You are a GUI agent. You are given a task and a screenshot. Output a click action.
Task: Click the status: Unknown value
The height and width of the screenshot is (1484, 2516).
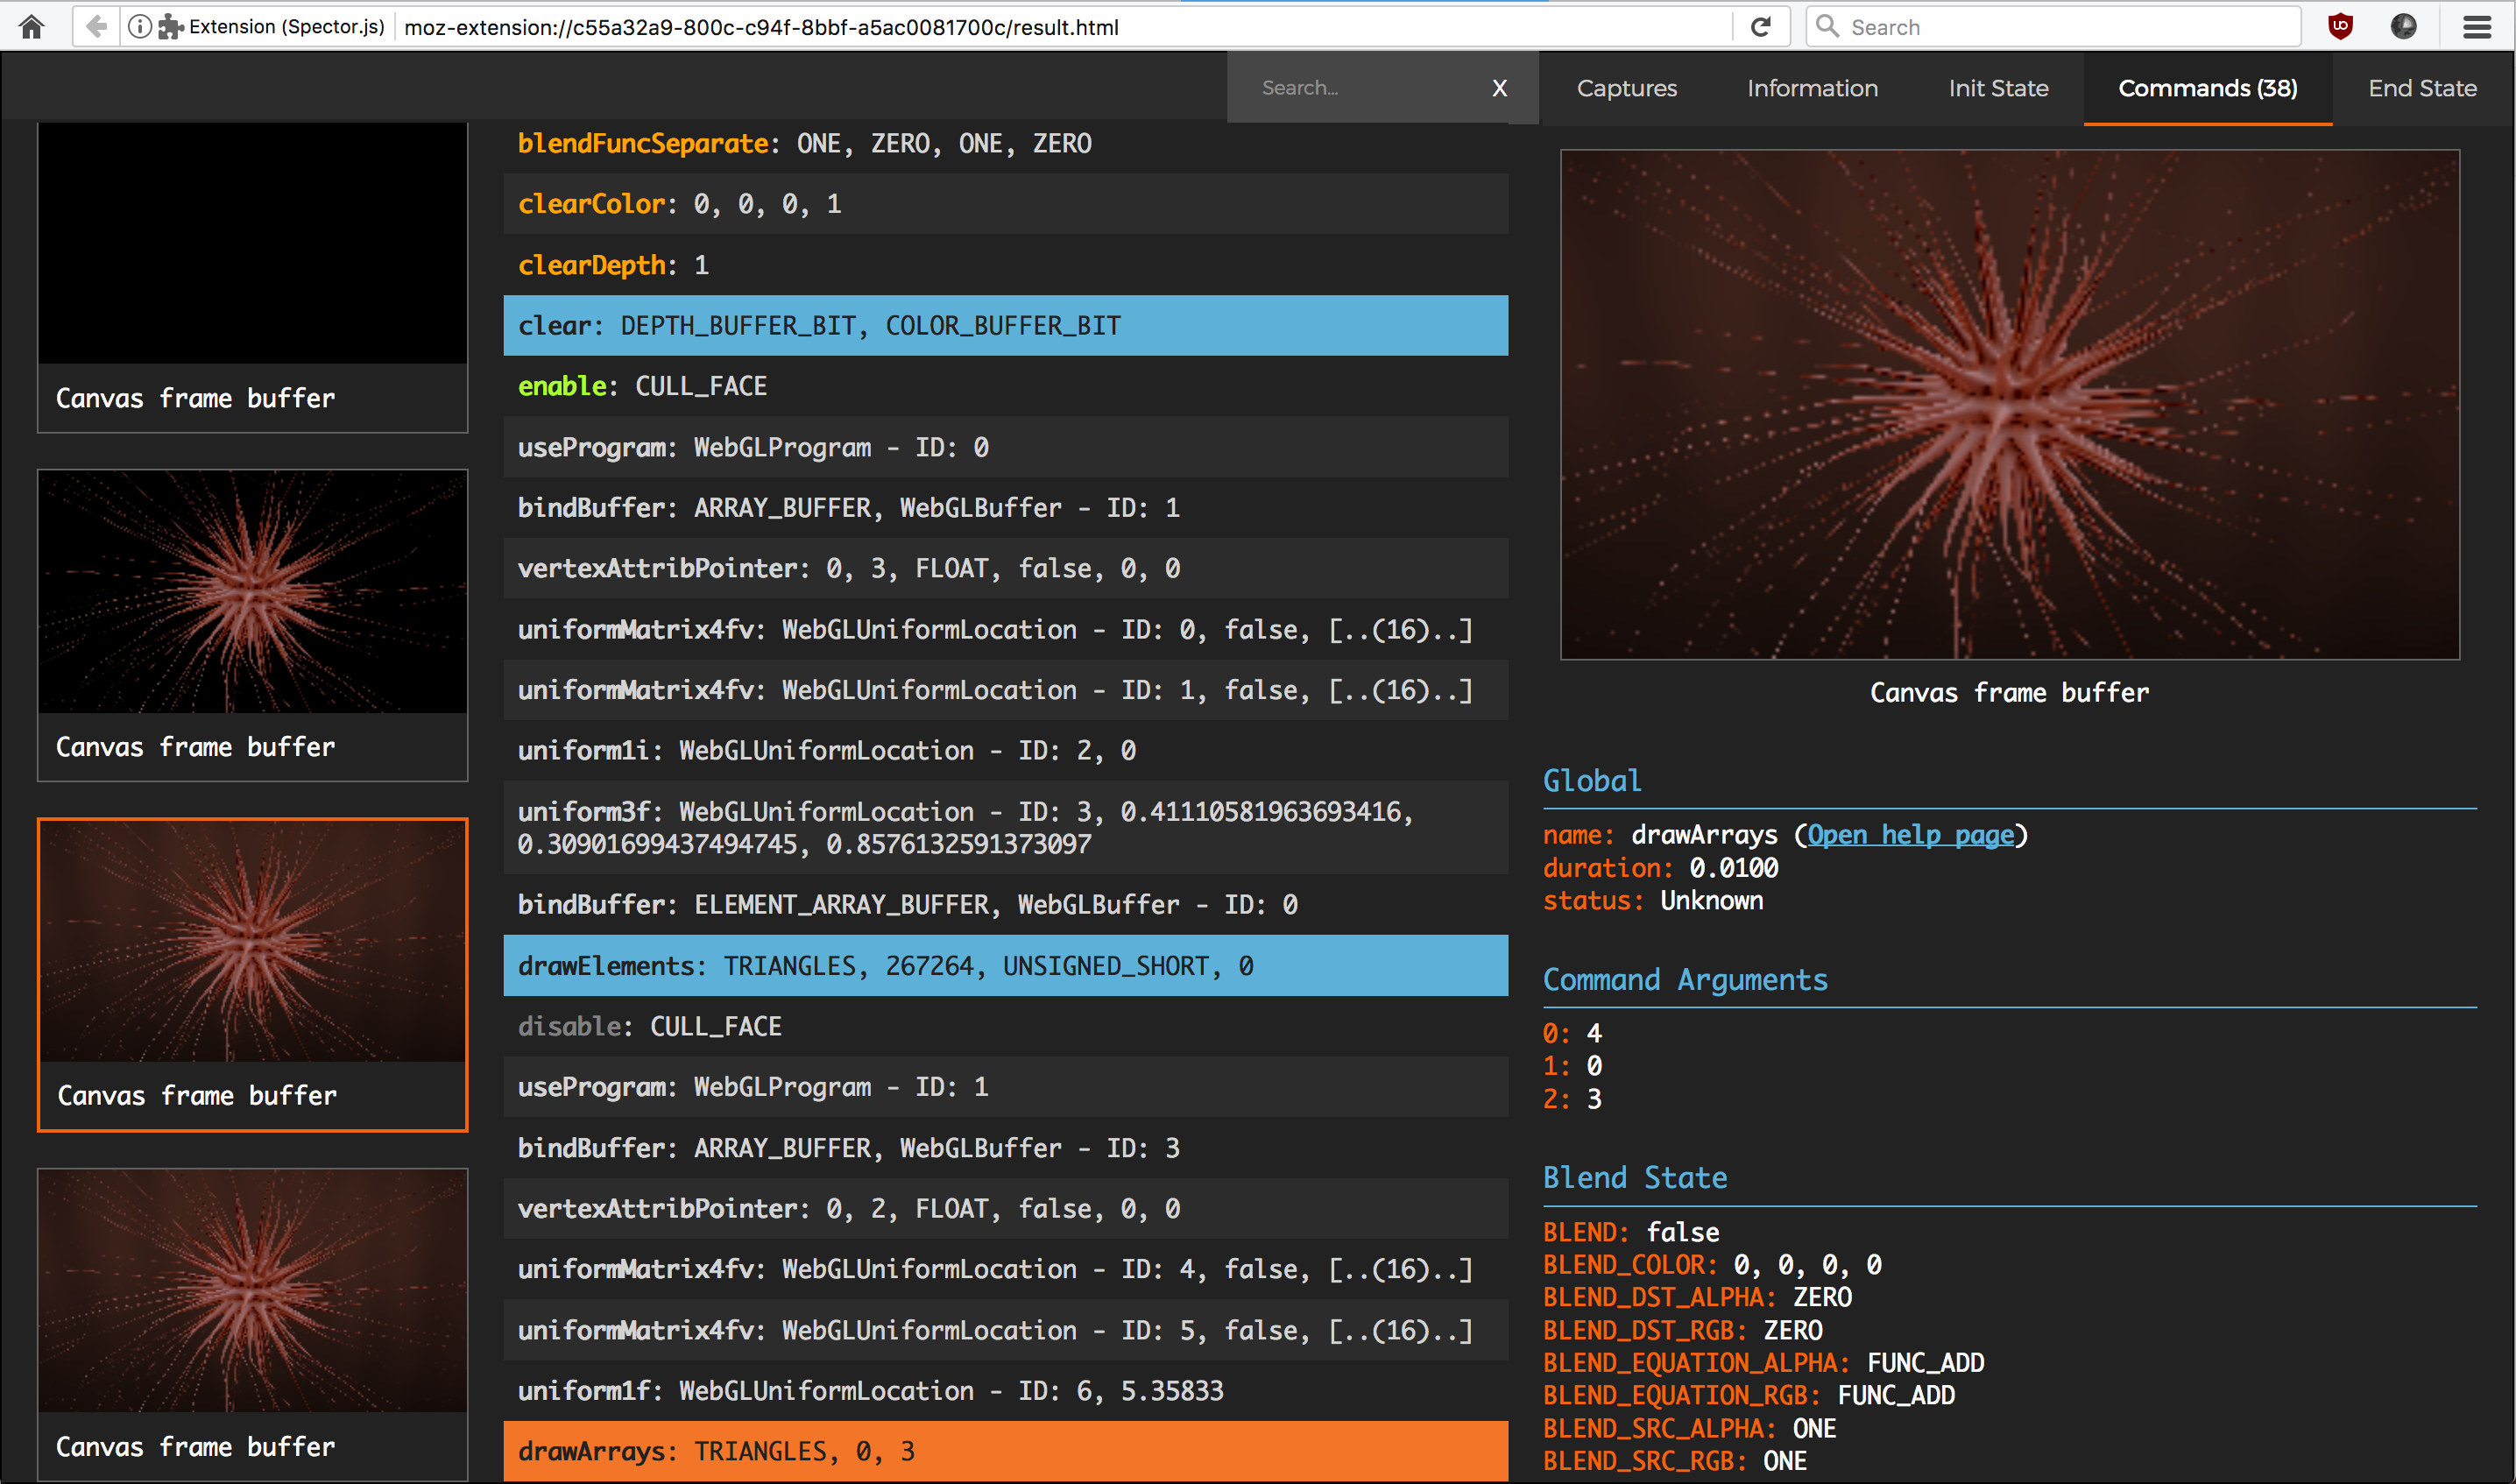pyautogui.click(x=1653, y=901)
